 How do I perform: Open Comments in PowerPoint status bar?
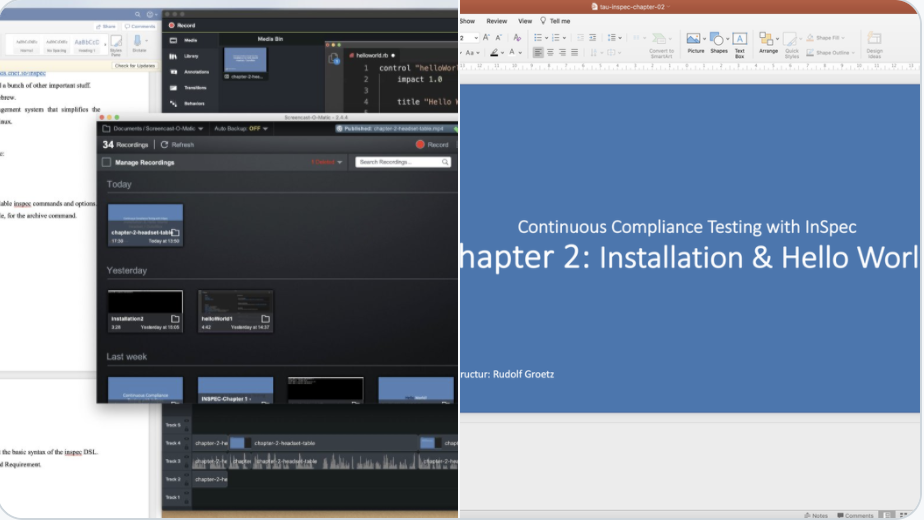coord(855,515)
